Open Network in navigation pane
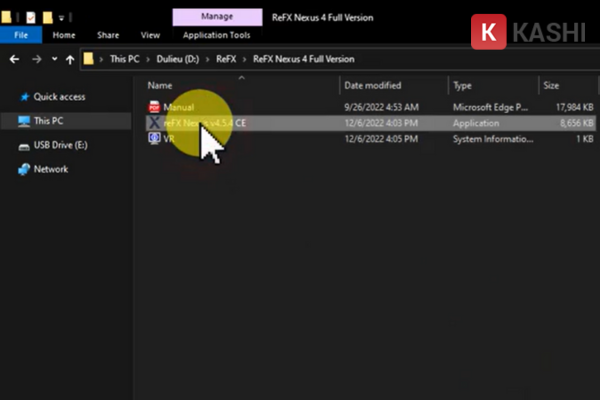 51,169
